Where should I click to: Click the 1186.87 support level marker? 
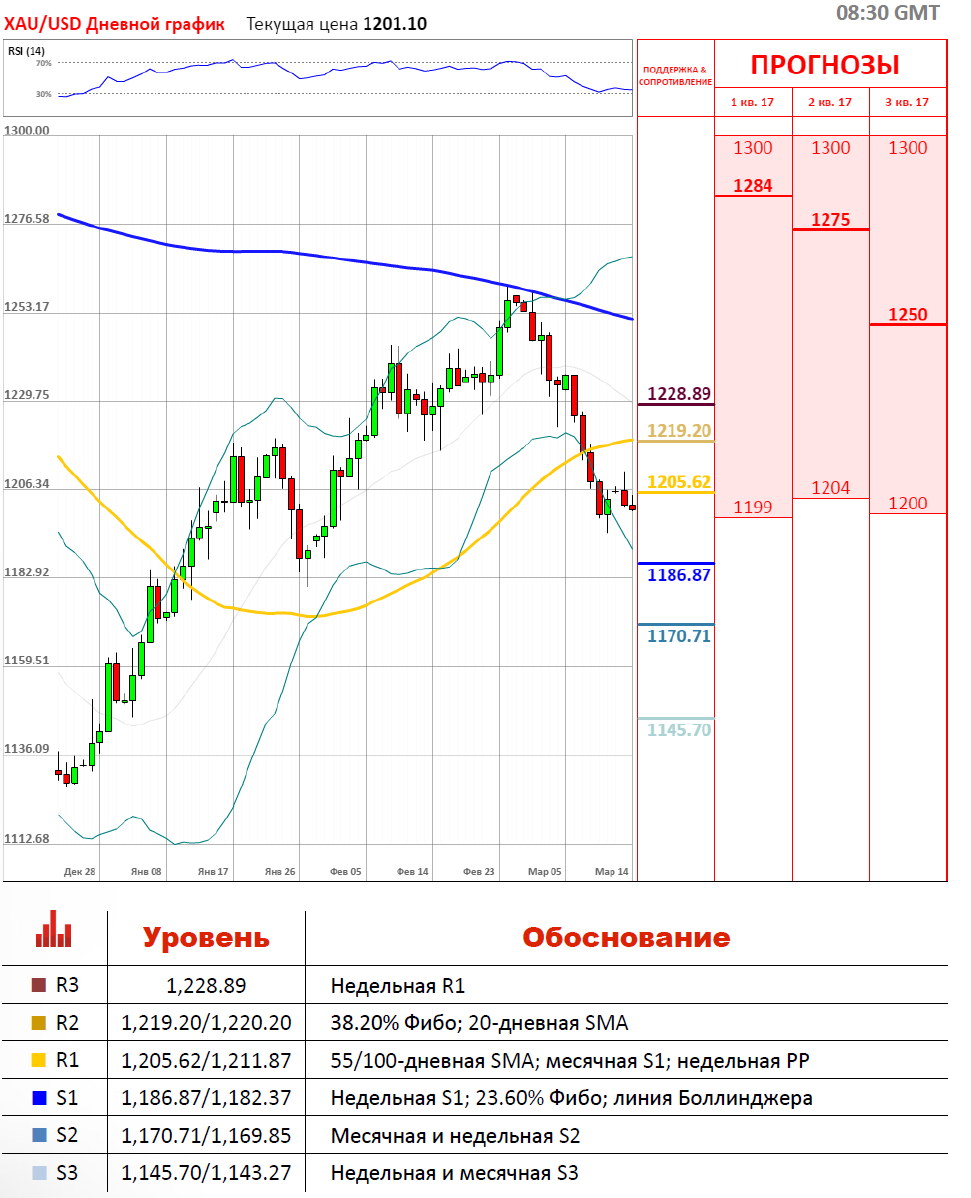point(679,575)
